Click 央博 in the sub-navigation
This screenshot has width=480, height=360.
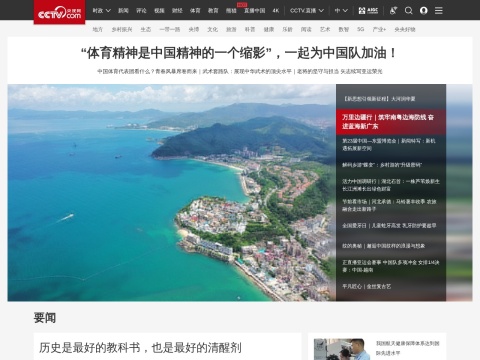(194, 29)
